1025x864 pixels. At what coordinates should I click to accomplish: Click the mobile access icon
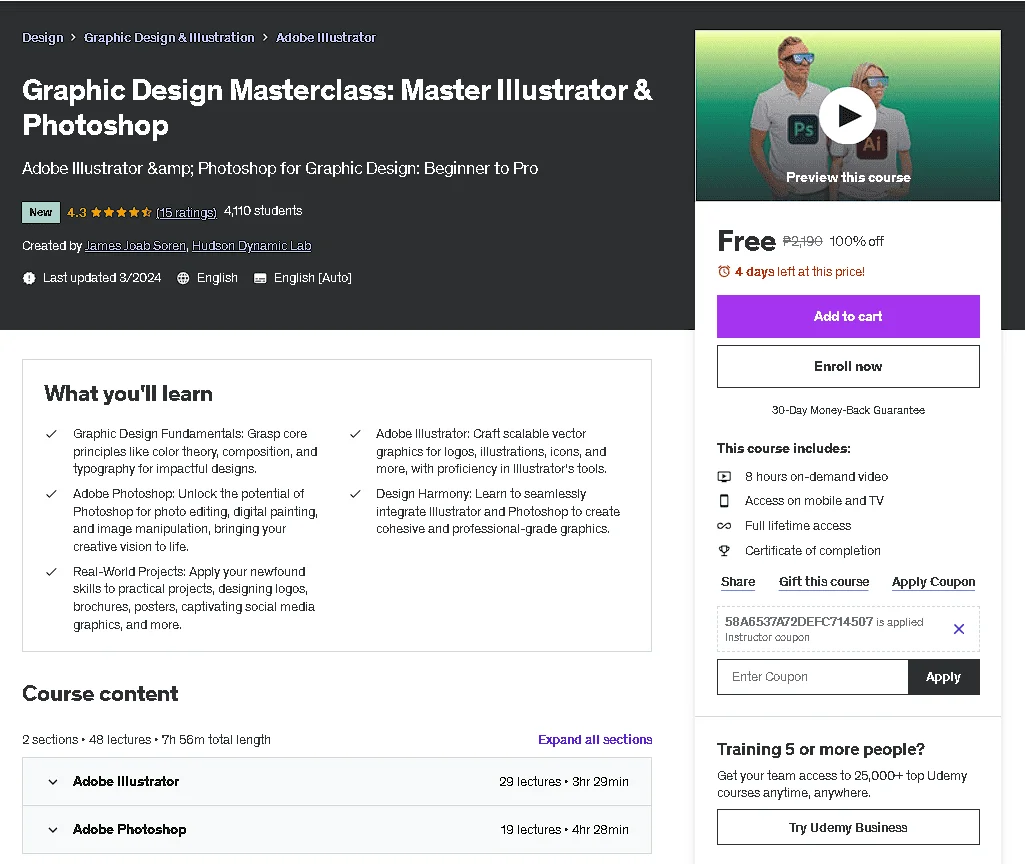pyautogui.click(x=724, y=501)
